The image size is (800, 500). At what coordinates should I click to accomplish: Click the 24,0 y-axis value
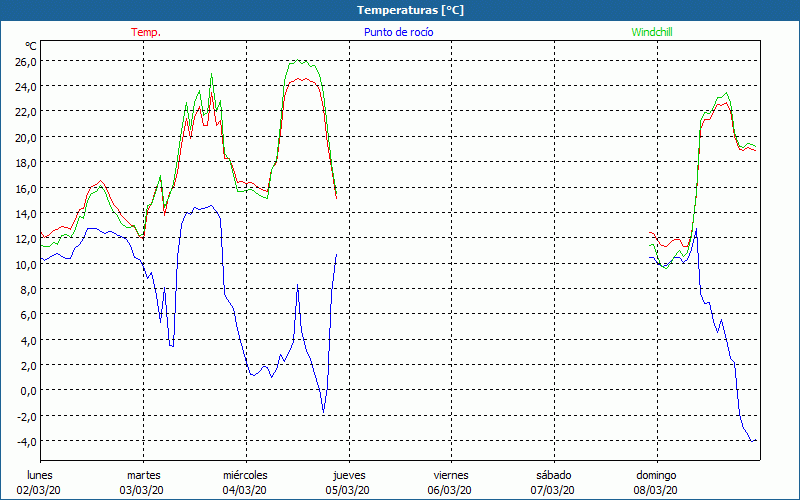(x=26, y=87)
